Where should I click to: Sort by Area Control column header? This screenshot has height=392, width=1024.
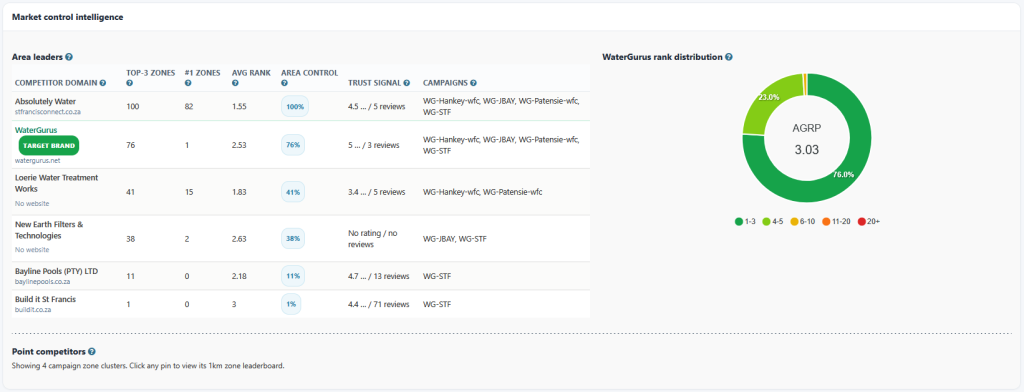click(310, 73)
